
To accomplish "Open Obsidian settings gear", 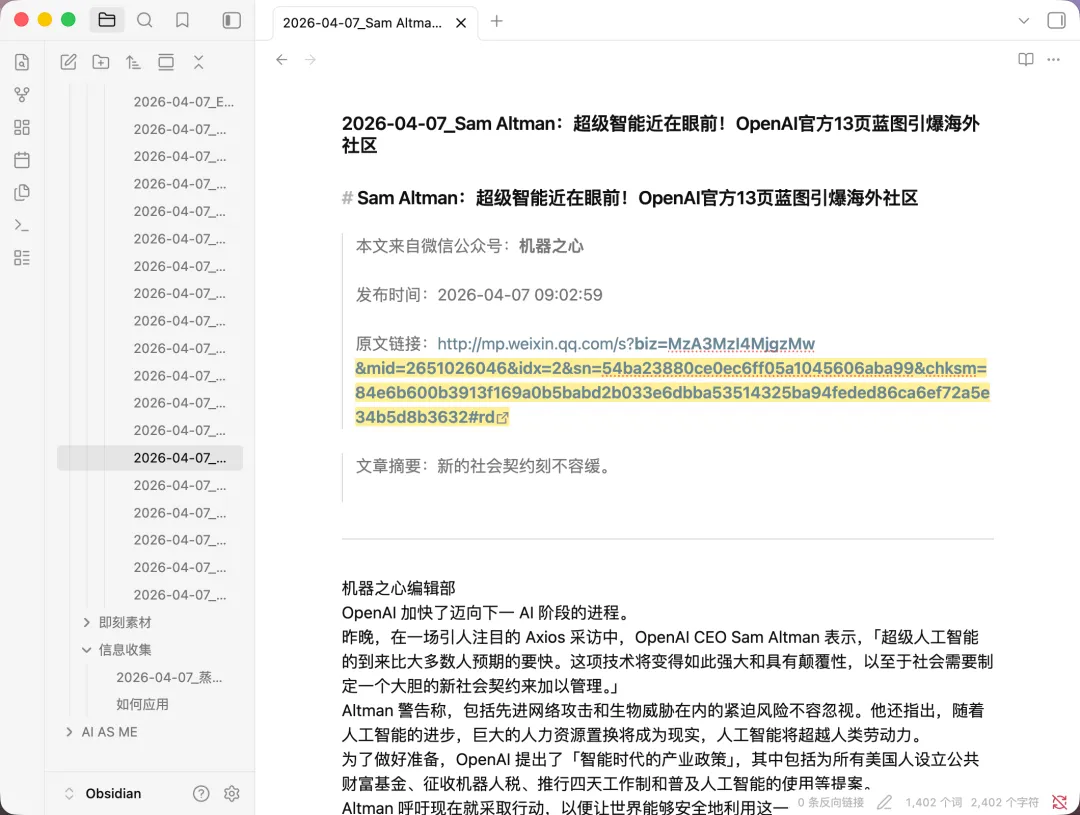I will [232, 793].
